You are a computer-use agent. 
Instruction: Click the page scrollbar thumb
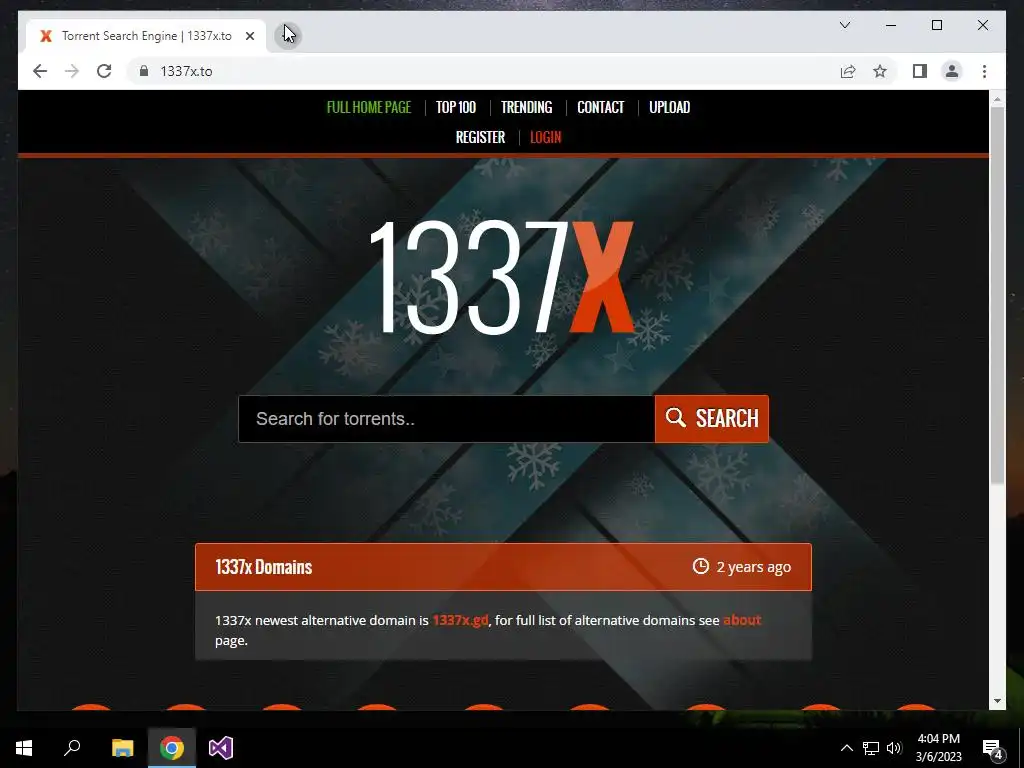(x=997, y=295)
